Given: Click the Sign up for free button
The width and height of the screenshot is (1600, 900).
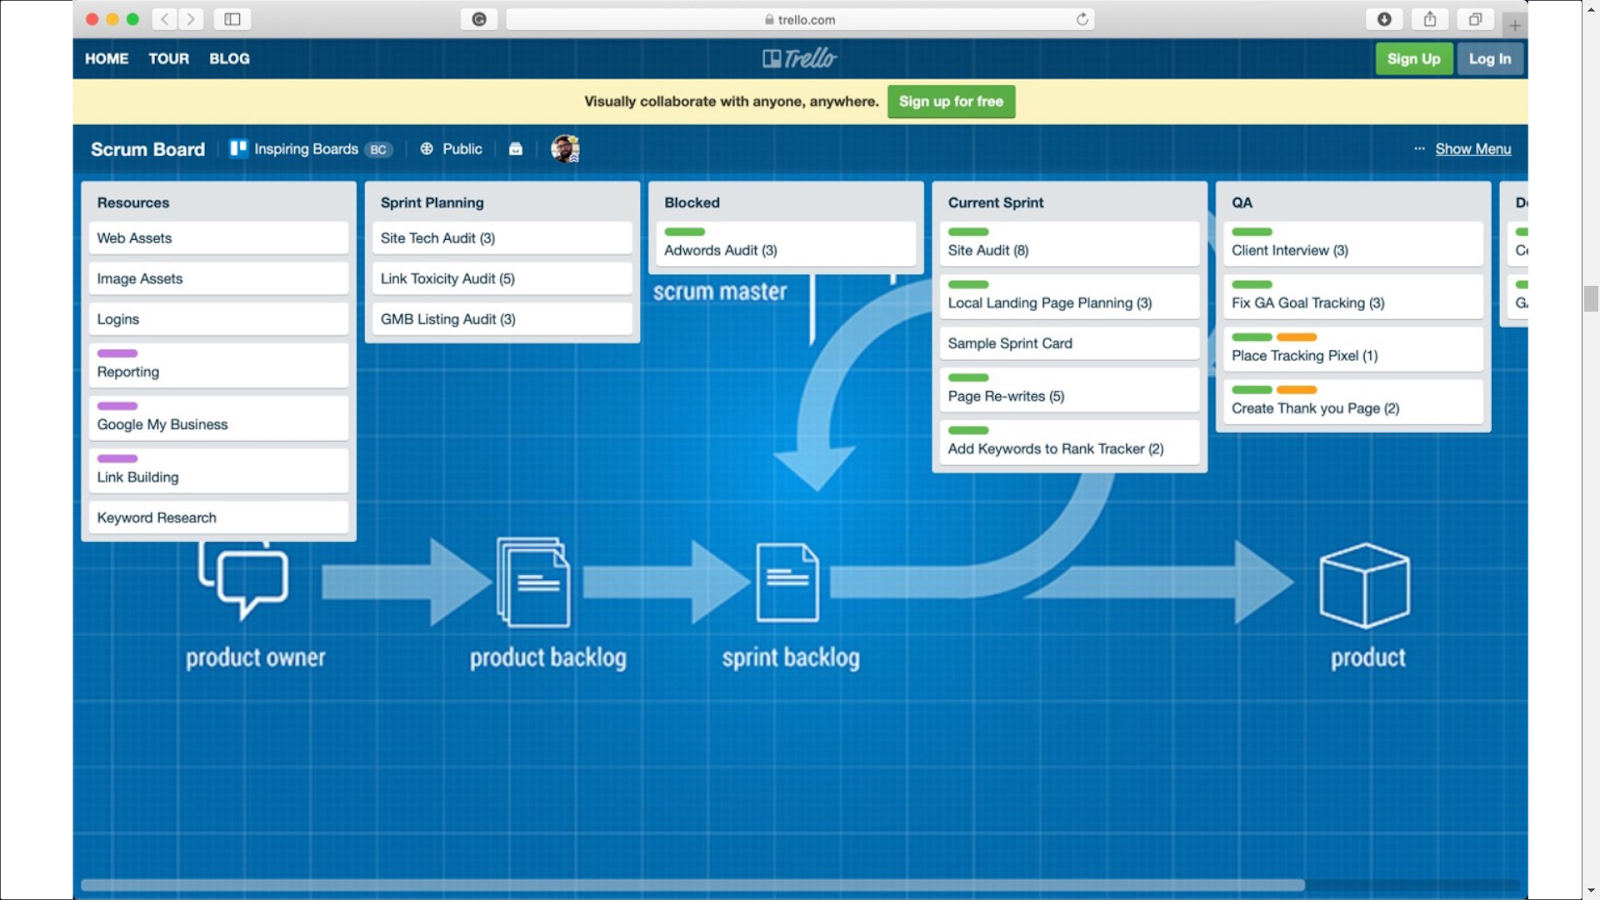Looking at the screenshot, I should 951,101.
